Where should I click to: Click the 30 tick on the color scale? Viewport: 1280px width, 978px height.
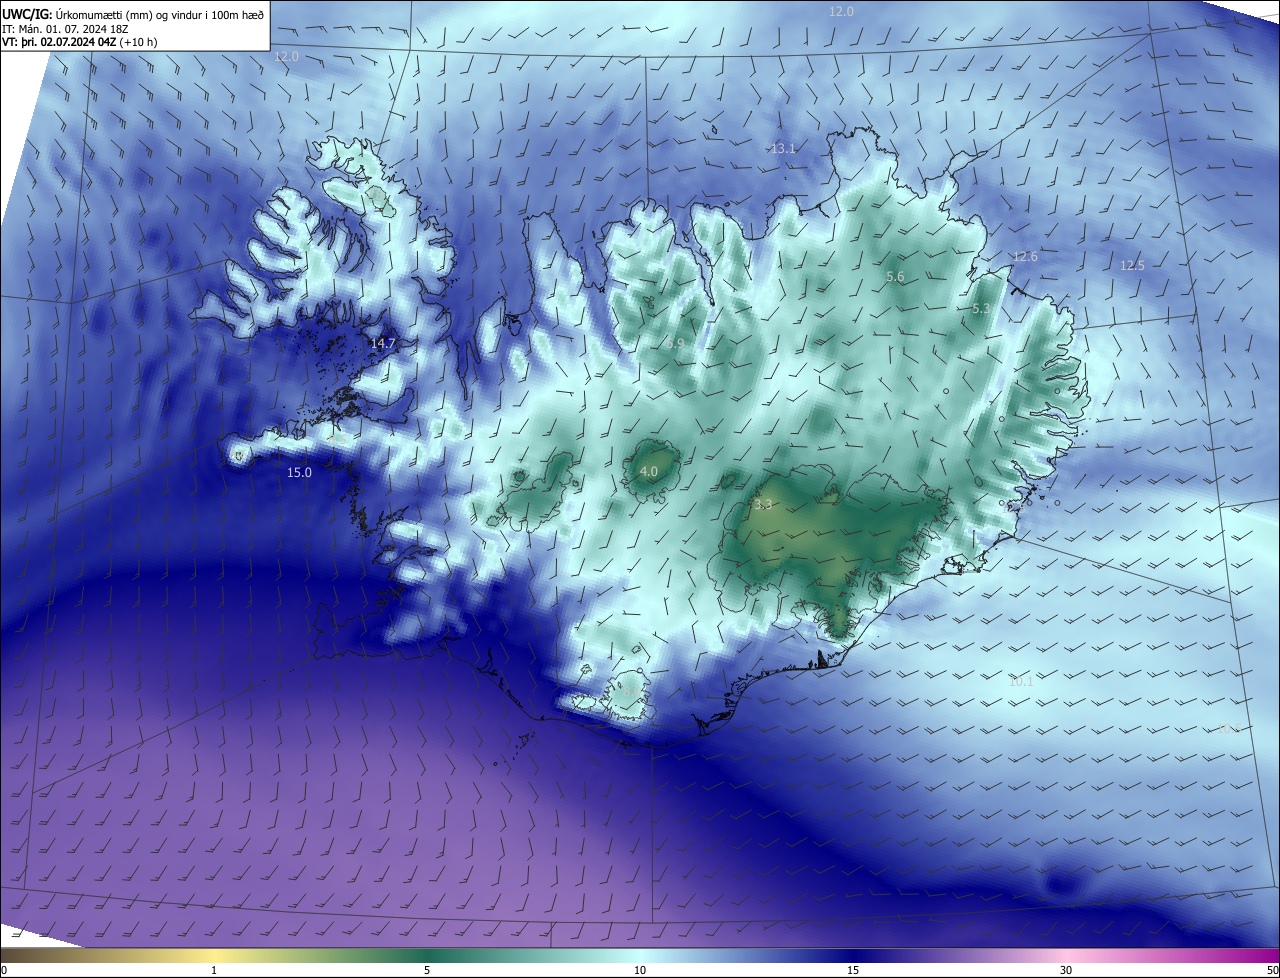click(1066, 970)
